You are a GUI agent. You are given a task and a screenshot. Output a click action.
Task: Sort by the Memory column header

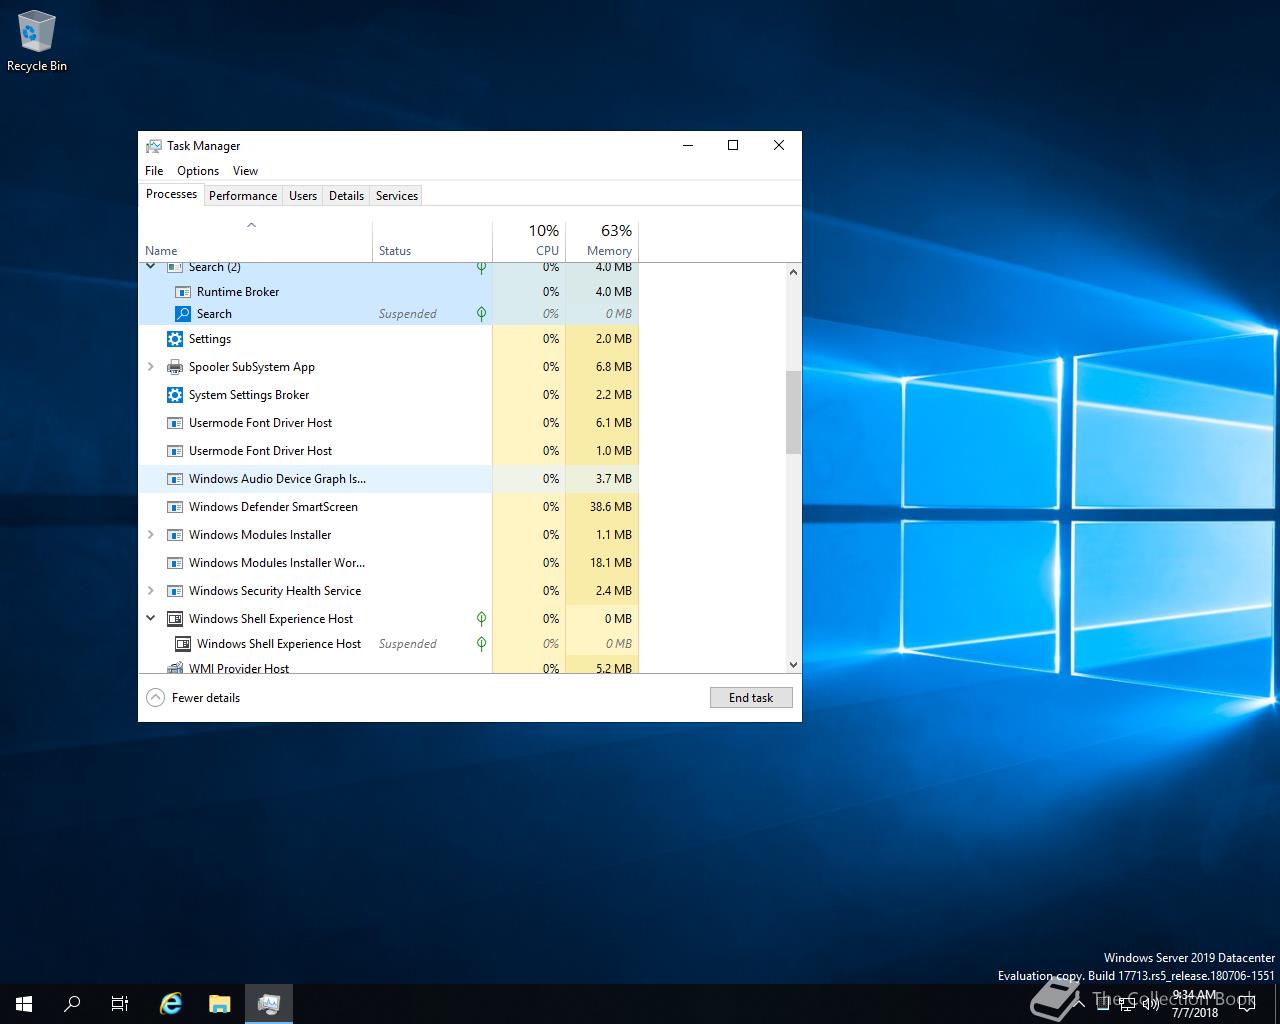[x=602, y=241]
